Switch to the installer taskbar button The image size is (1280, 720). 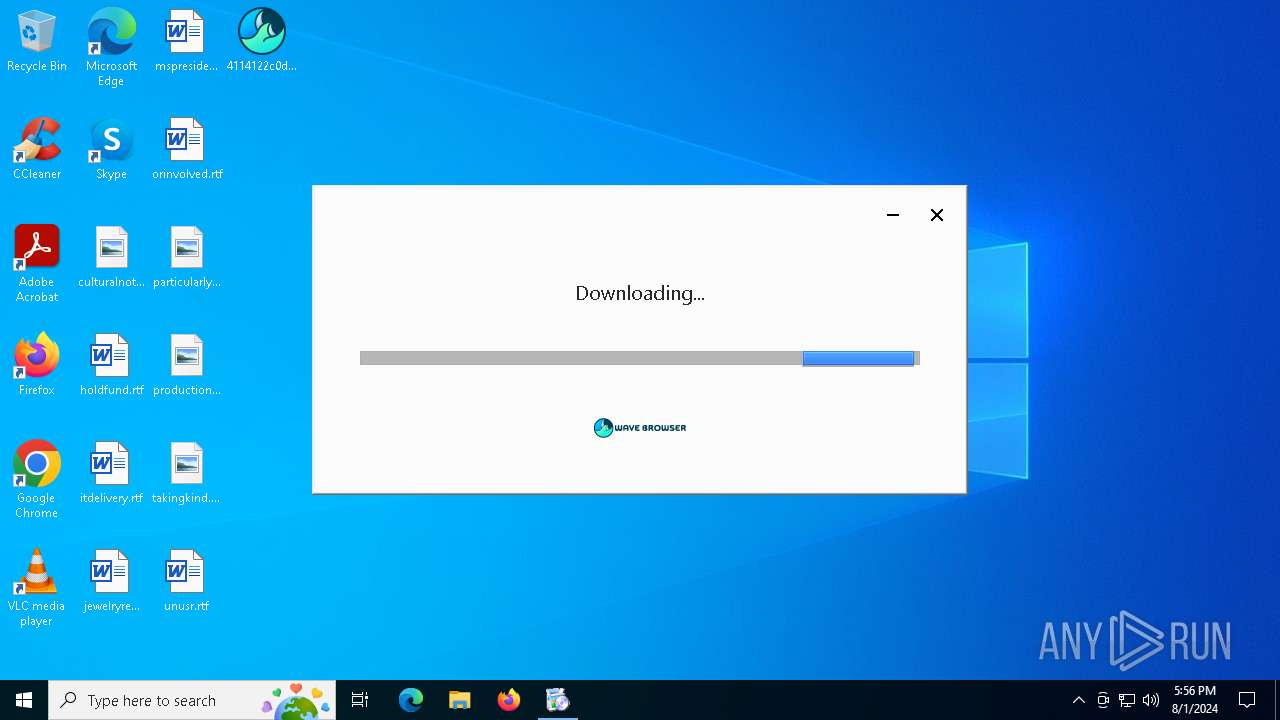coord(558,700)
